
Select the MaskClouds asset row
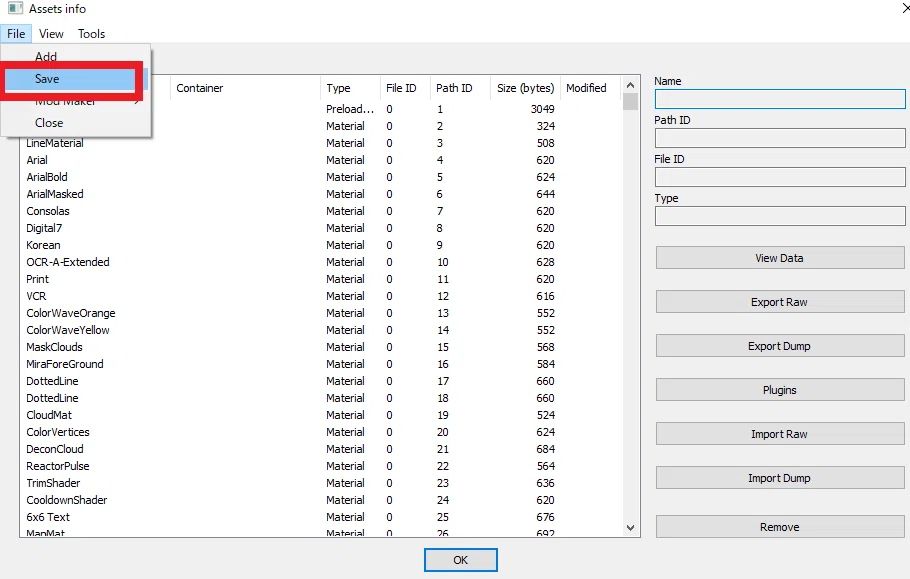pos(321,347)
